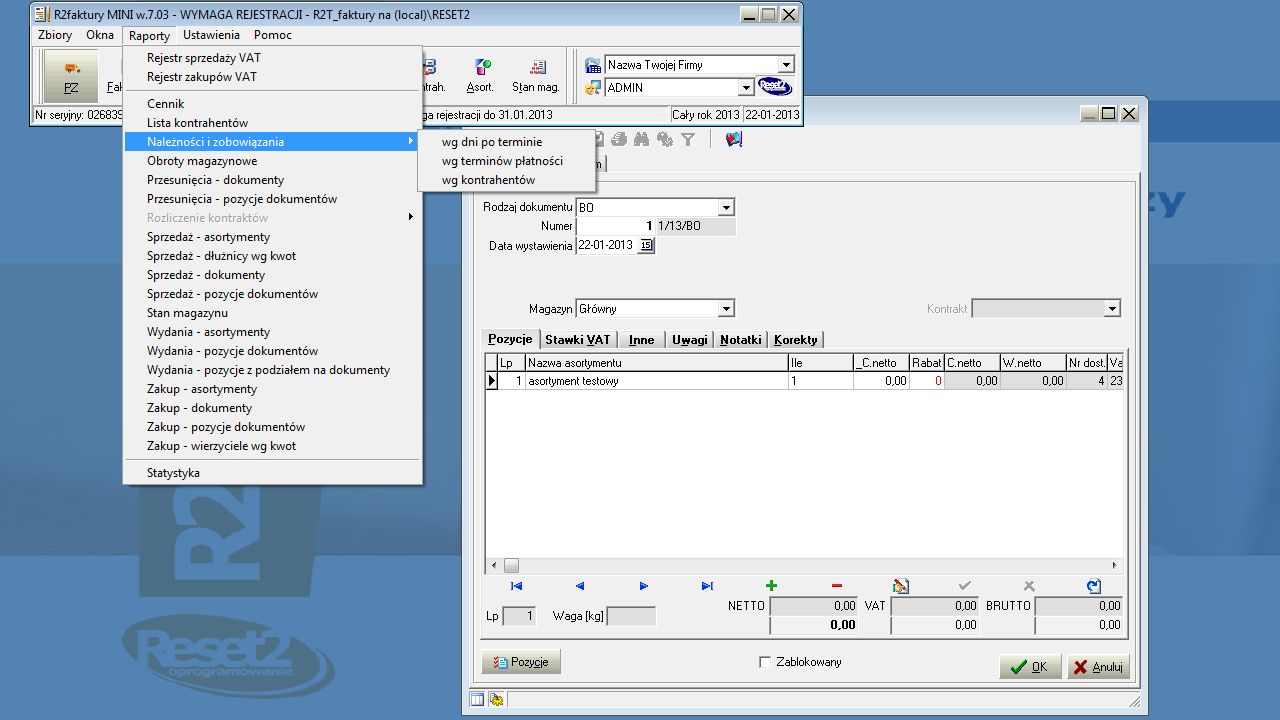The height and width of the screenshot is (720, 1280).
Task: Expand the Rodzaj dokumentu dropdown
Action: (x=726, y=208)
